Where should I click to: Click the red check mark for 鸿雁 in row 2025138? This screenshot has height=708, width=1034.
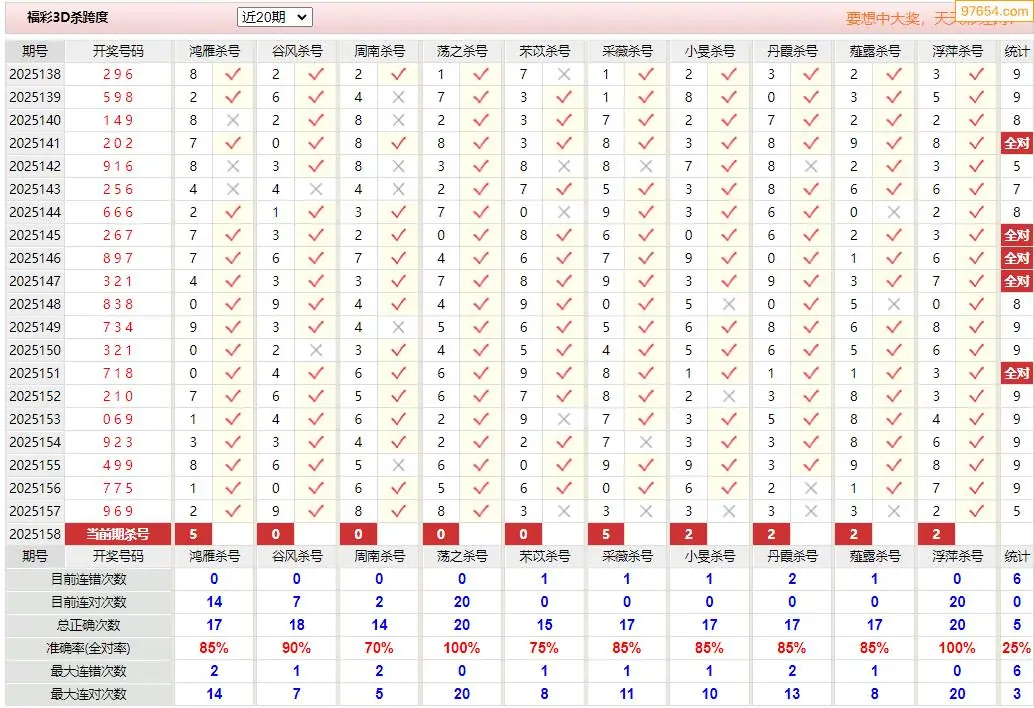(233, 74)
